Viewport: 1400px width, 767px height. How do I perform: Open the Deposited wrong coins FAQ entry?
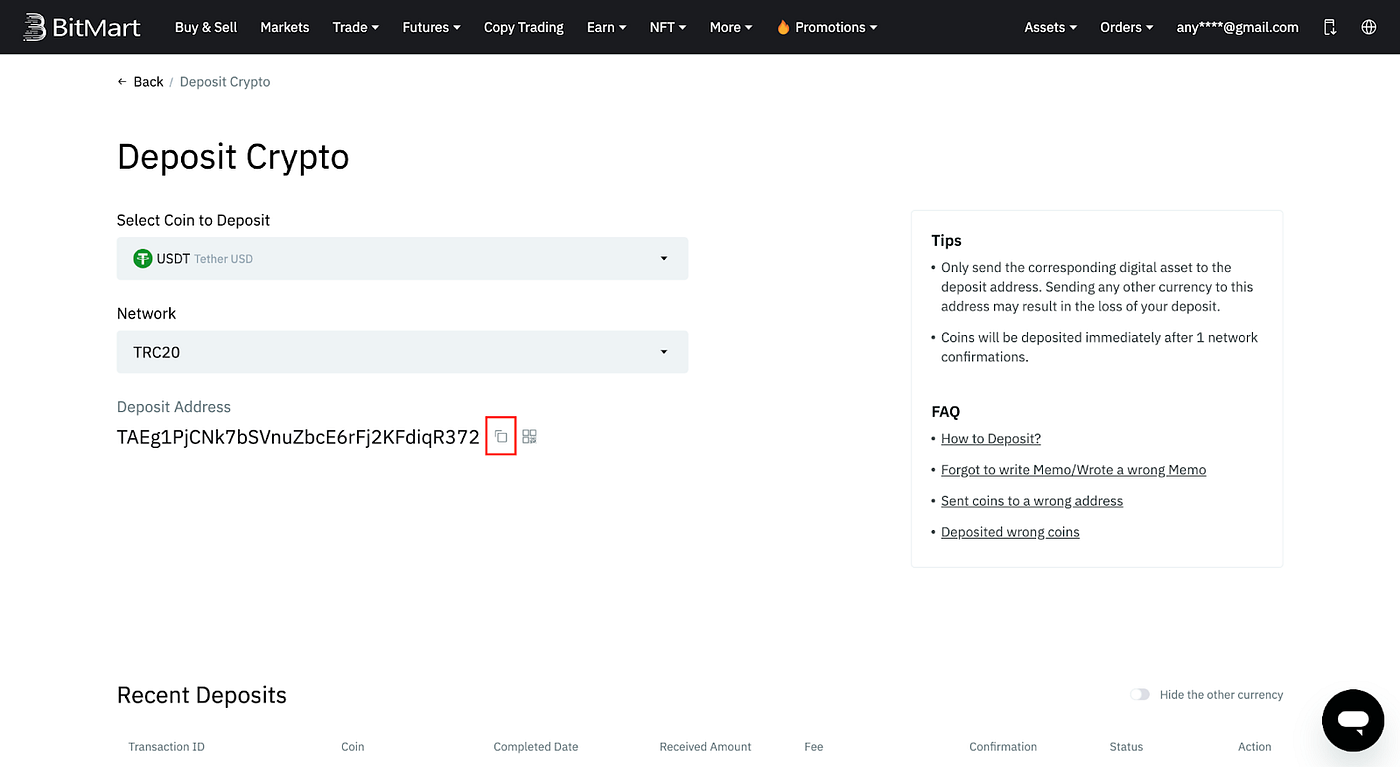coord(1010,531)
